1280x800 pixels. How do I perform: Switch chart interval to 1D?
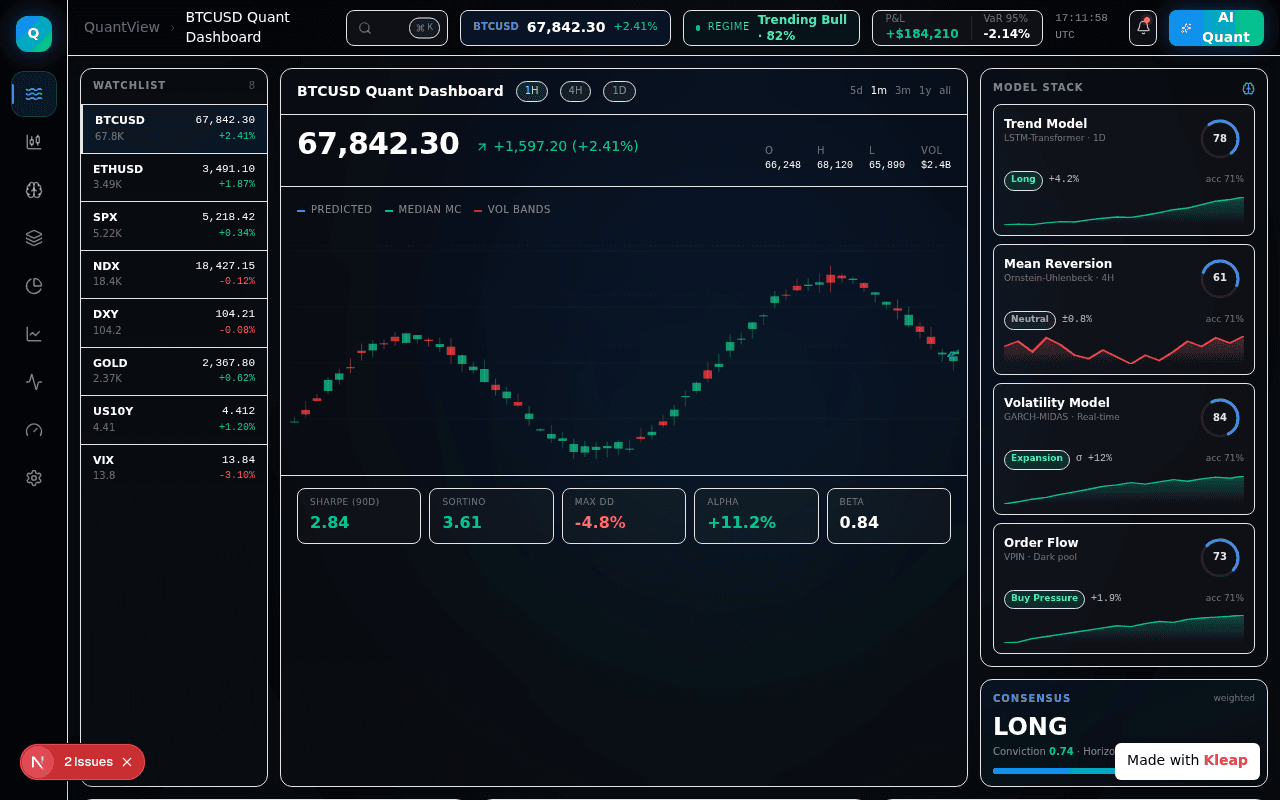[619, 91]
